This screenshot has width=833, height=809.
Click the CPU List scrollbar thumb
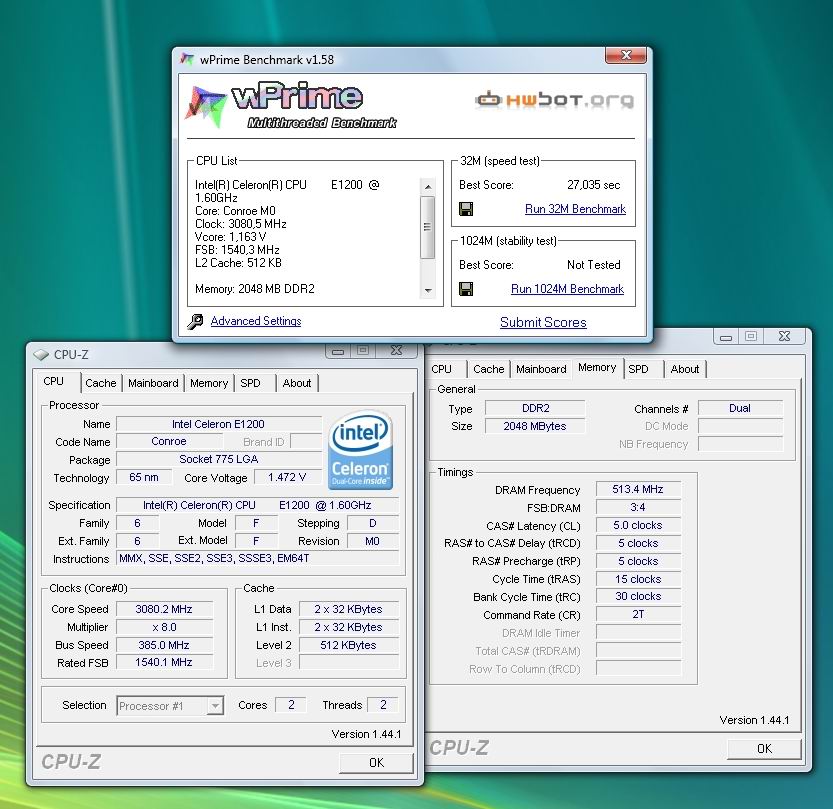428,227
